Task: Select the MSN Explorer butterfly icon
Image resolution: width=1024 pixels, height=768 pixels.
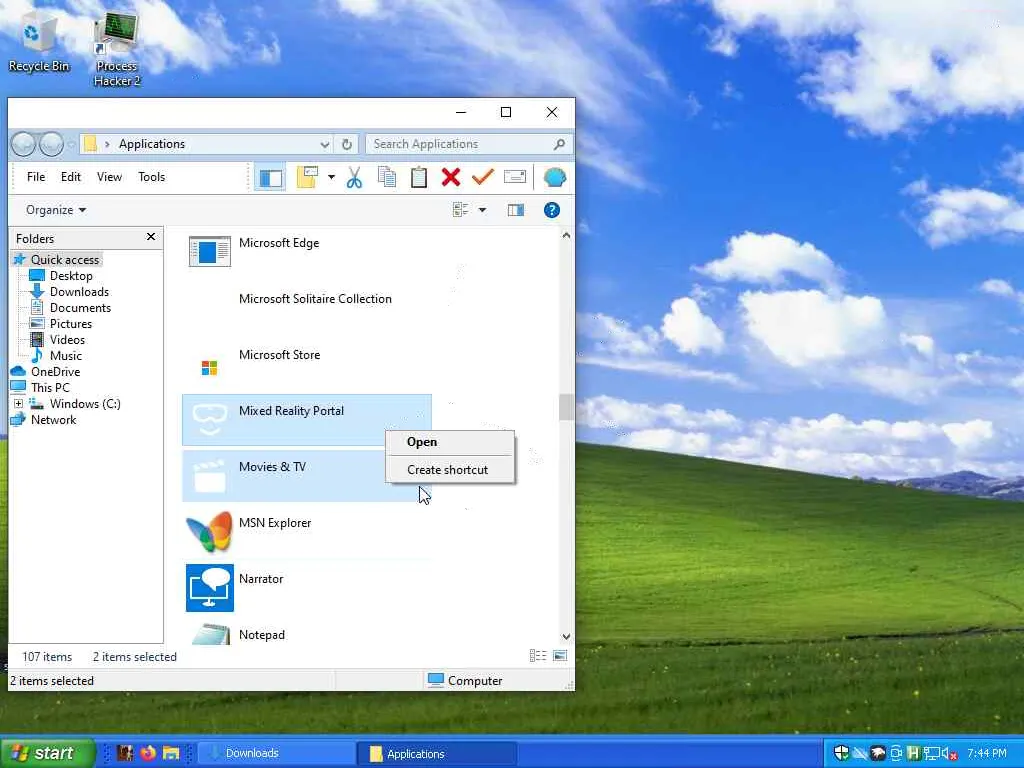Action: coord(209,532)
